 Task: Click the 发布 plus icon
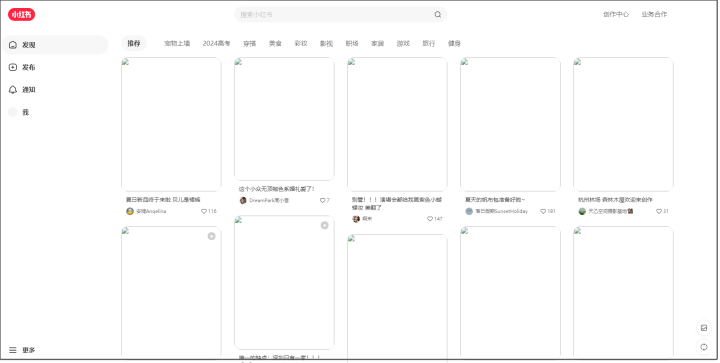coord(13,67)
